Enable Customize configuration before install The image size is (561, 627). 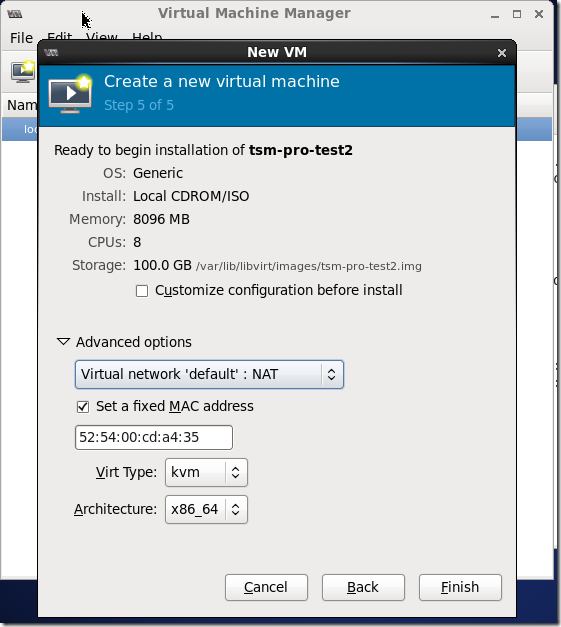point(142,291)
